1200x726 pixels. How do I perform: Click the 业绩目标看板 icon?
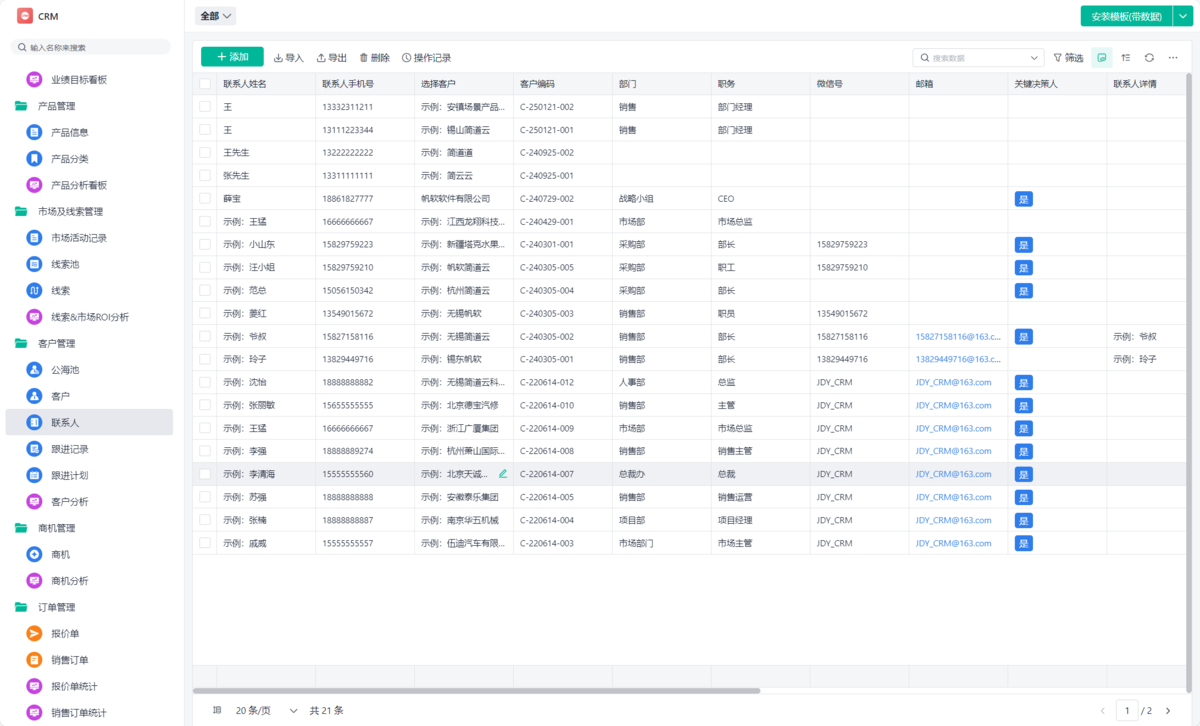(x=34, y=79)
